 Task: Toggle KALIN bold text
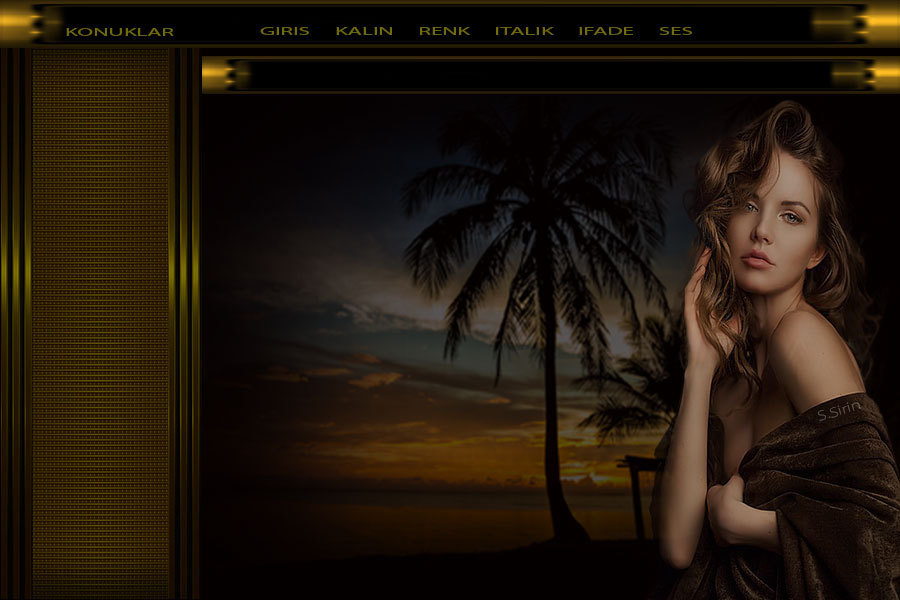coord(364,31)
